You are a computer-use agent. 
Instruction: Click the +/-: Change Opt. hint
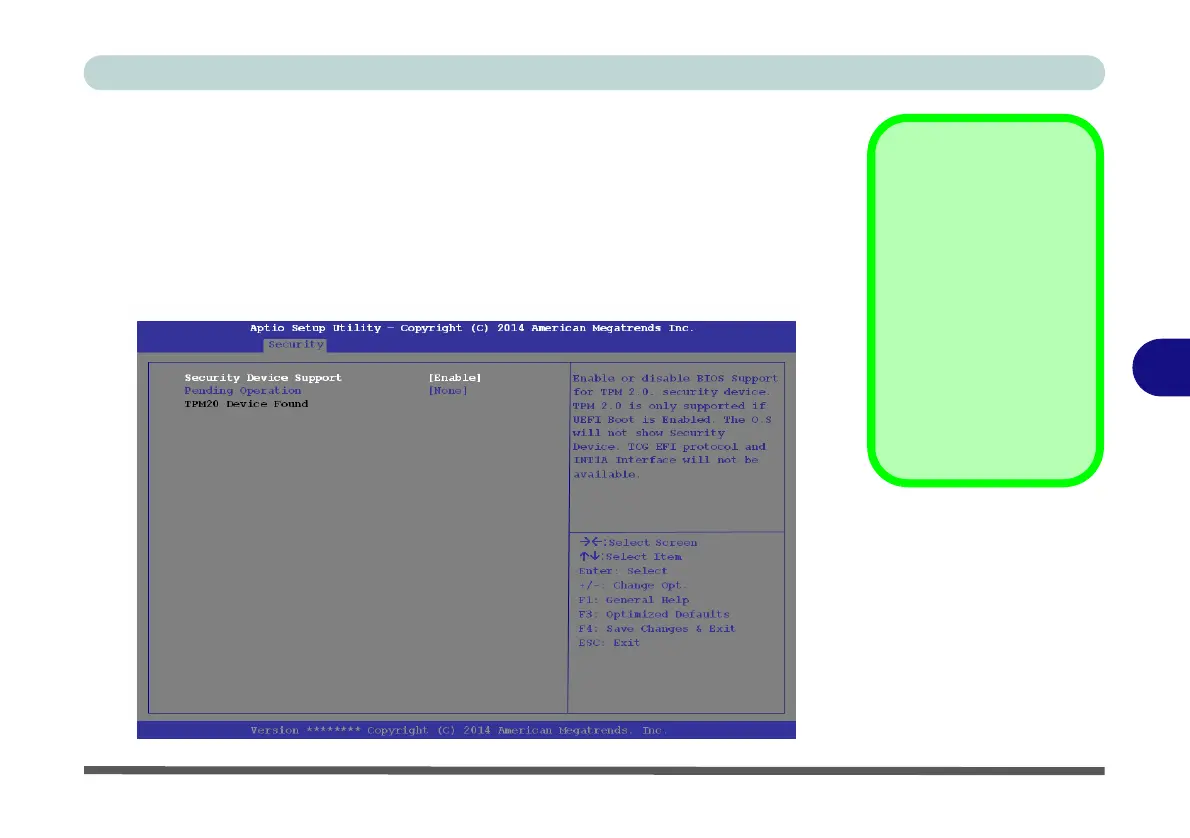632,585
